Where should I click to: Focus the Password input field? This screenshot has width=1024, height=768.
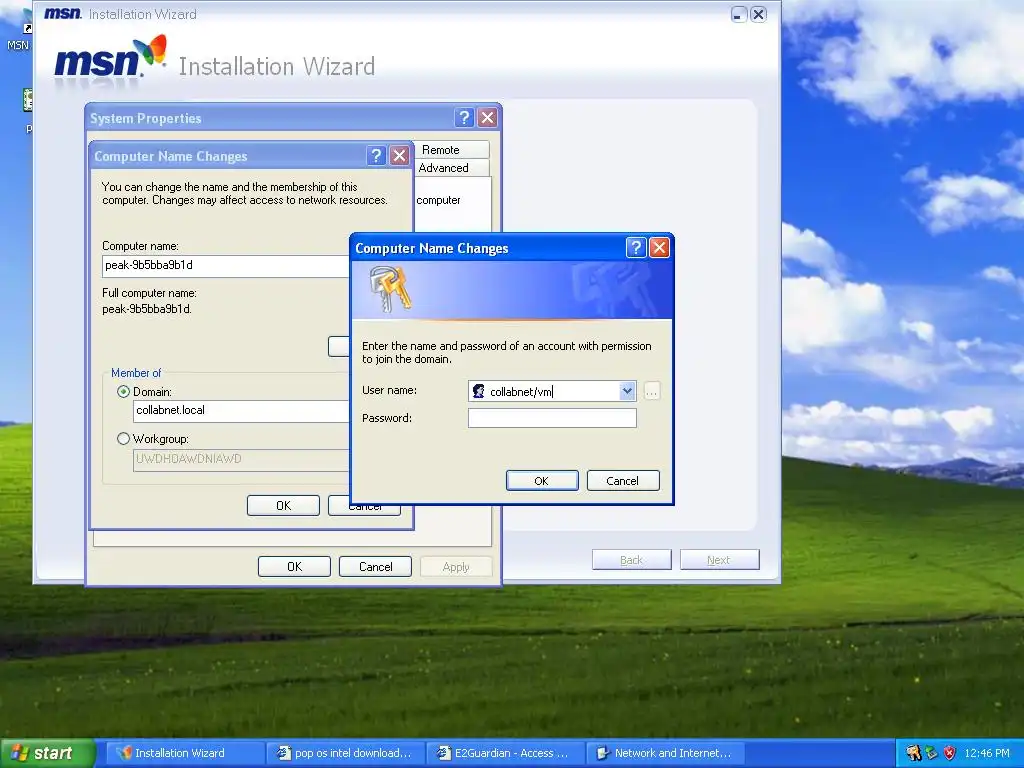click(x=552, y=418)
